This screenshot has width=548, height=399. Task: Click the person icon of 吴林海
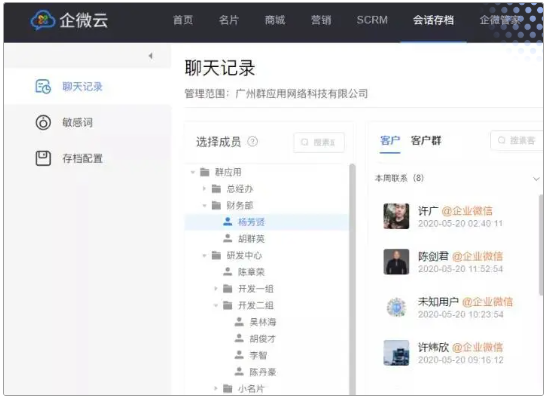[x=239, y=321]
